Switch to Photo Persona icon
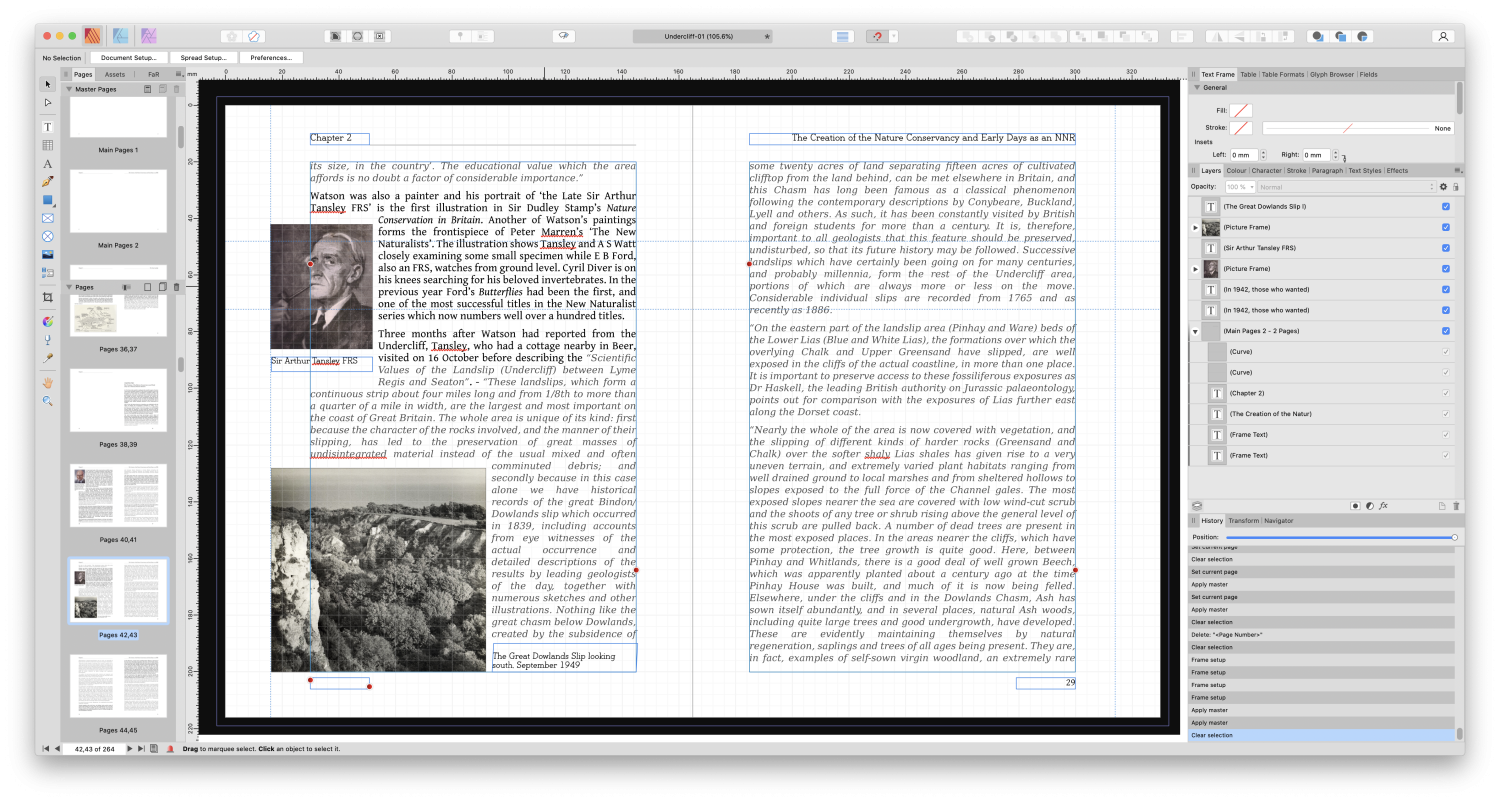Screen dimensions: 1500x802 coord(149,36)
